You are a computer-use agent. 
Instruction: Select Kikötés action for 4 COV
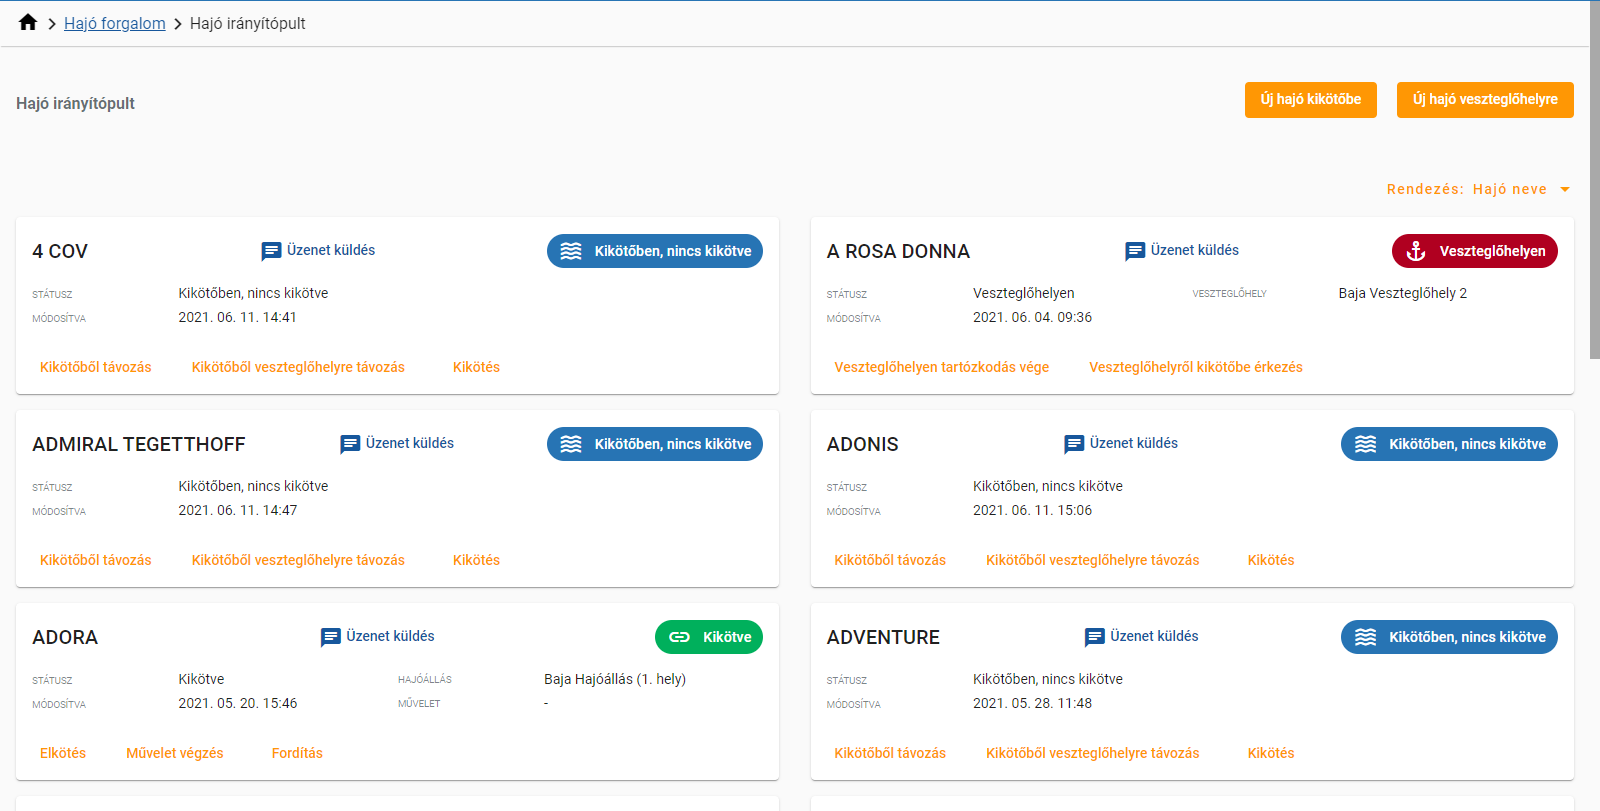pyautogui.click(x=476, y=367)
